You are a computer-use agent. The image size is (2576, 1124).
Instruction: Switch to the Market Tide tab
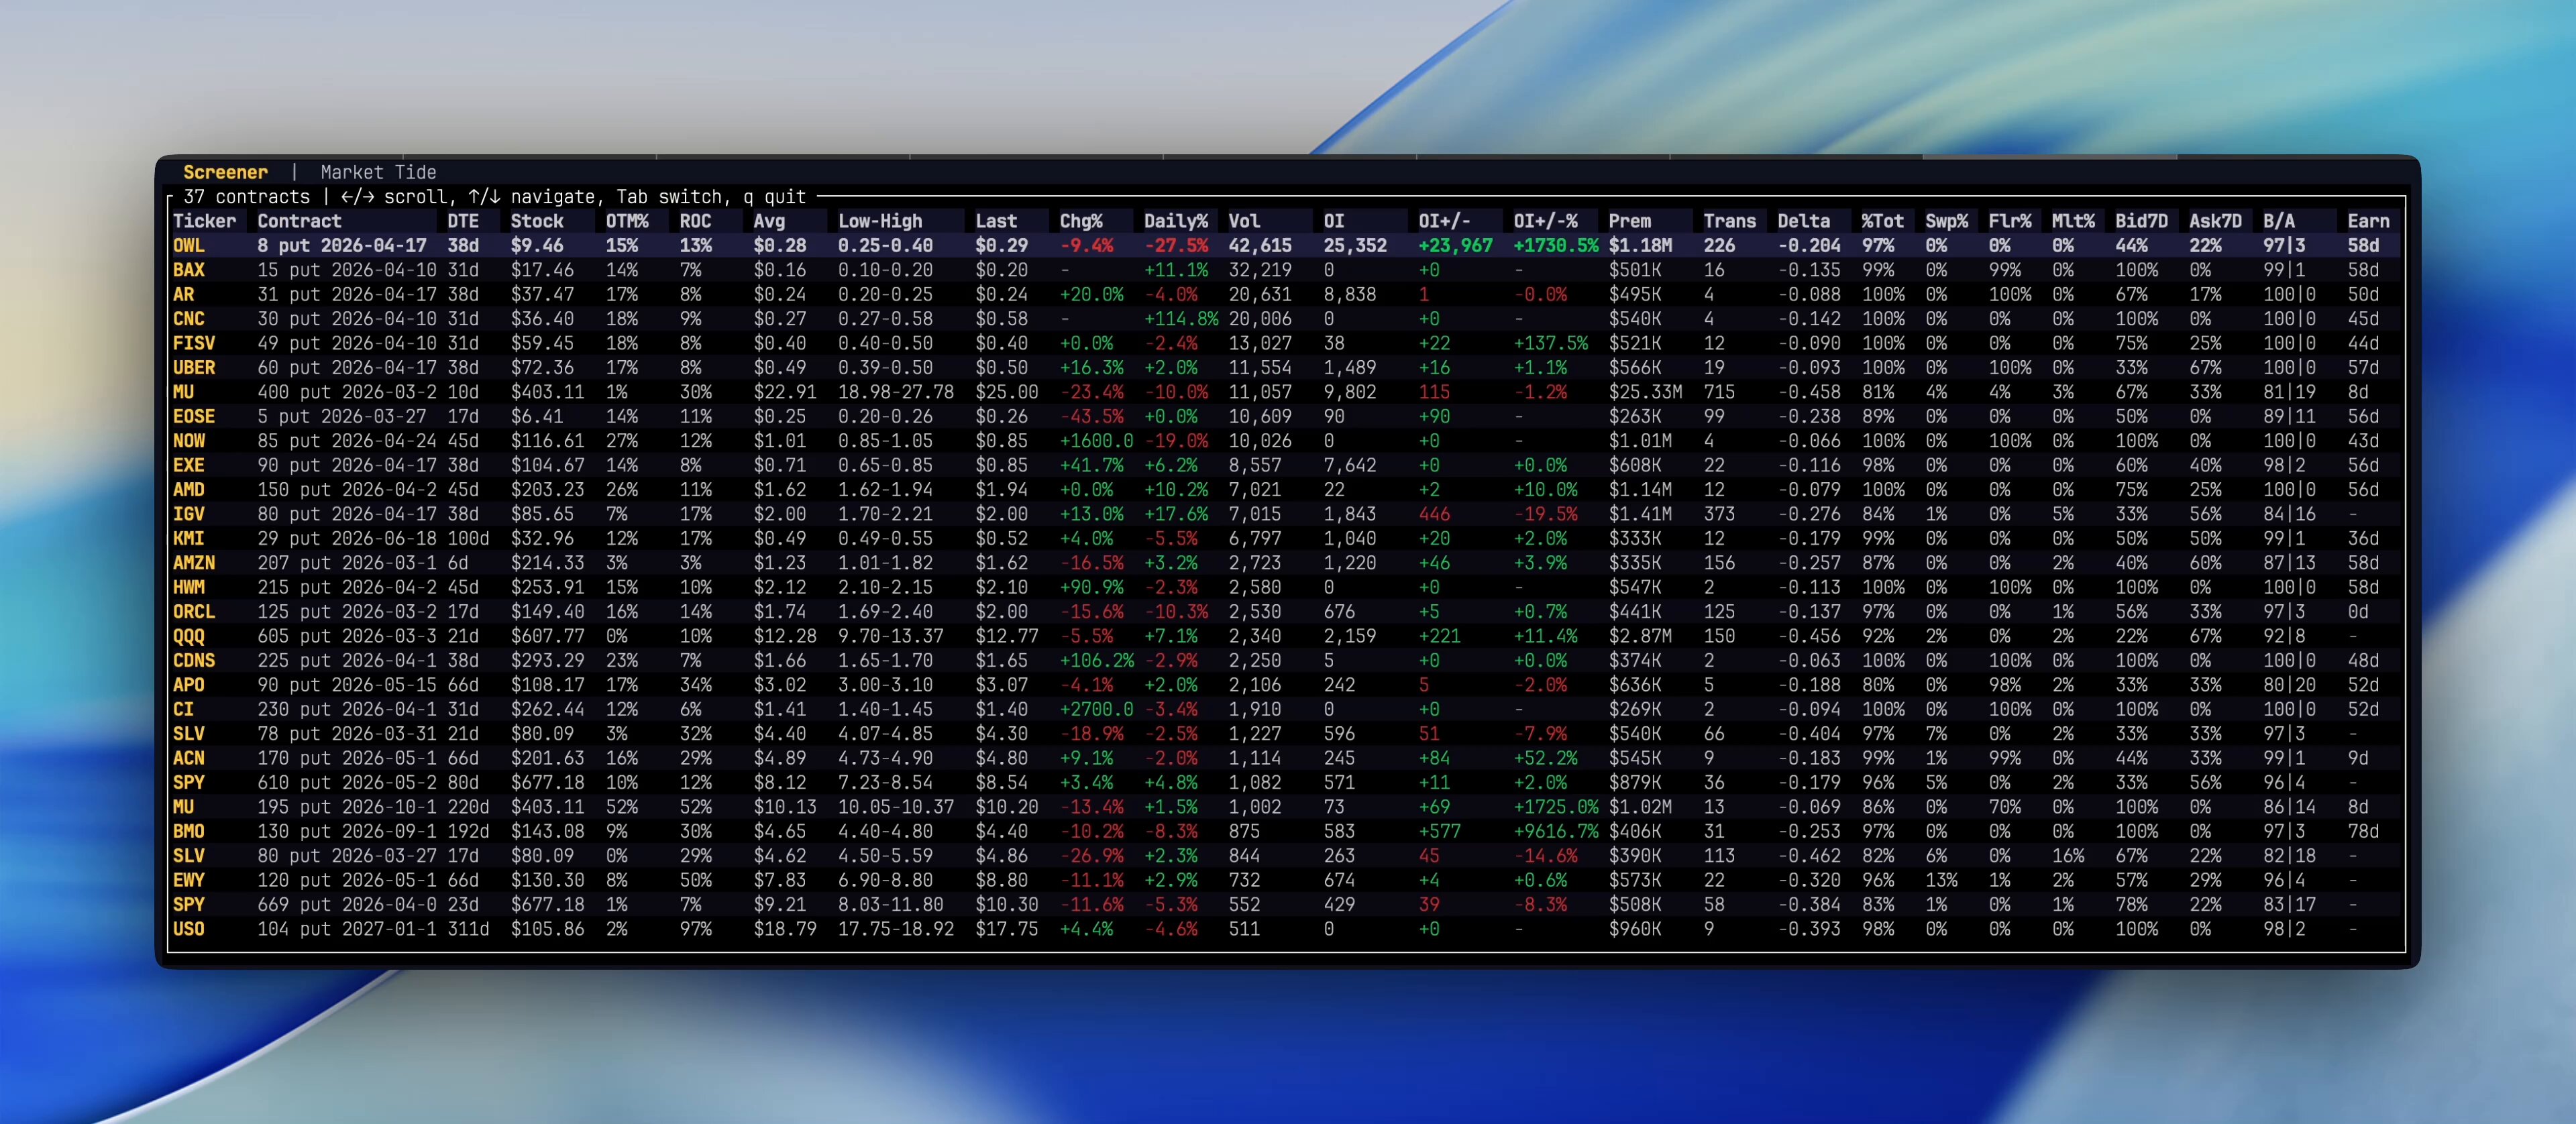point(378,172)
